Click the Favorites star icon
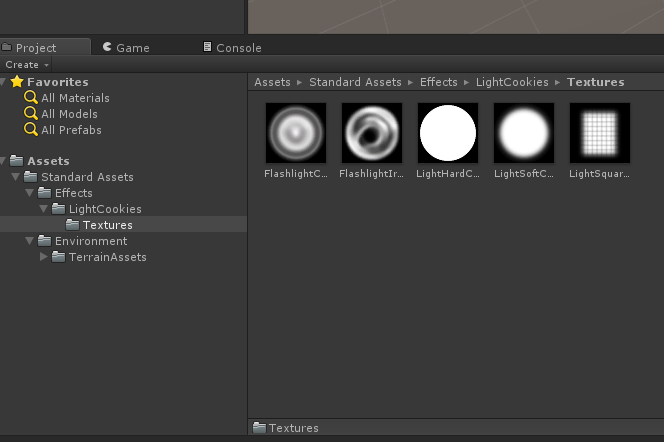 click(17, 81)
